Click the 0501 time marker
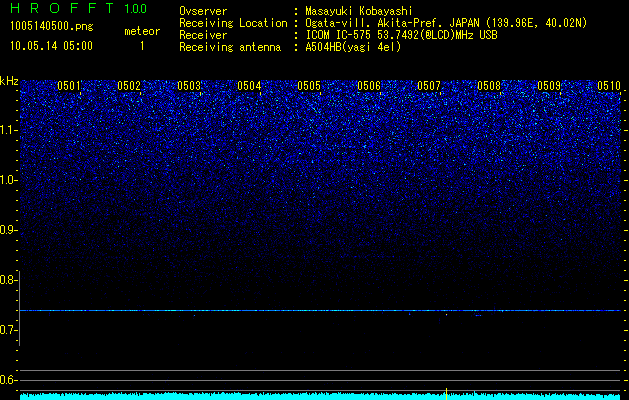The width and height of the screenshot is (629, 400). point(69,86)
